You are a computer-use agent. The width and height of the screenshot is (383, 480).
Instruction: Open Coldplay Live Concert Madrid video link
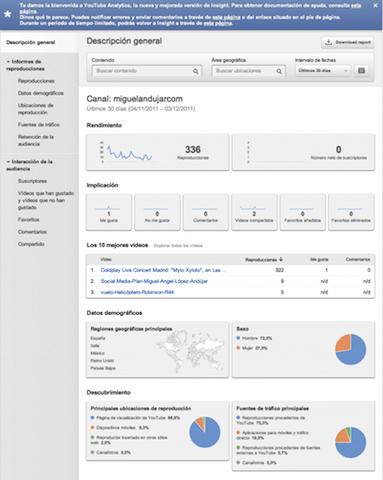(164, 270)
